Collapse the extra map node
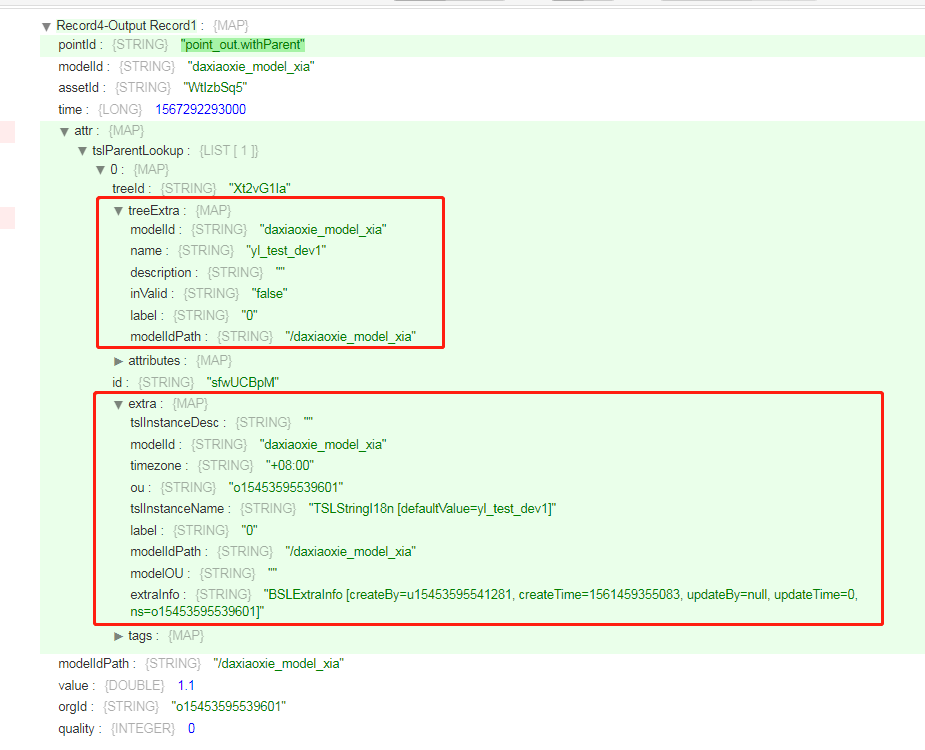The width and height of the screenshot is (925, 750). tap(118, 403)
